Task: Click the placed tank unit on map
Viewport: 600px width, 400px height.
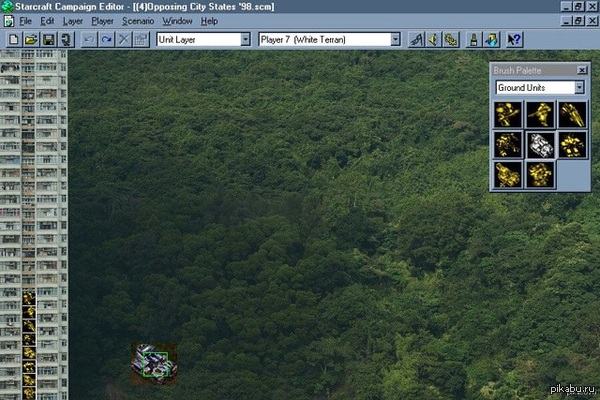Action: point(154,362)
